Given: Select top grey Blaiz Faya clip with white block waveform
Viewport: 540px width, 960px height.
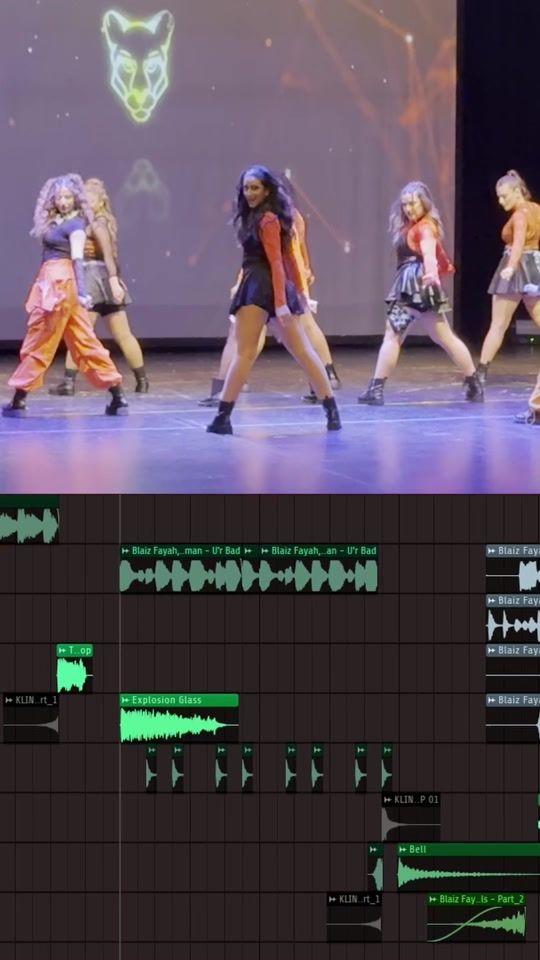Looking at the screenshot, I should (x=513, y=568).
